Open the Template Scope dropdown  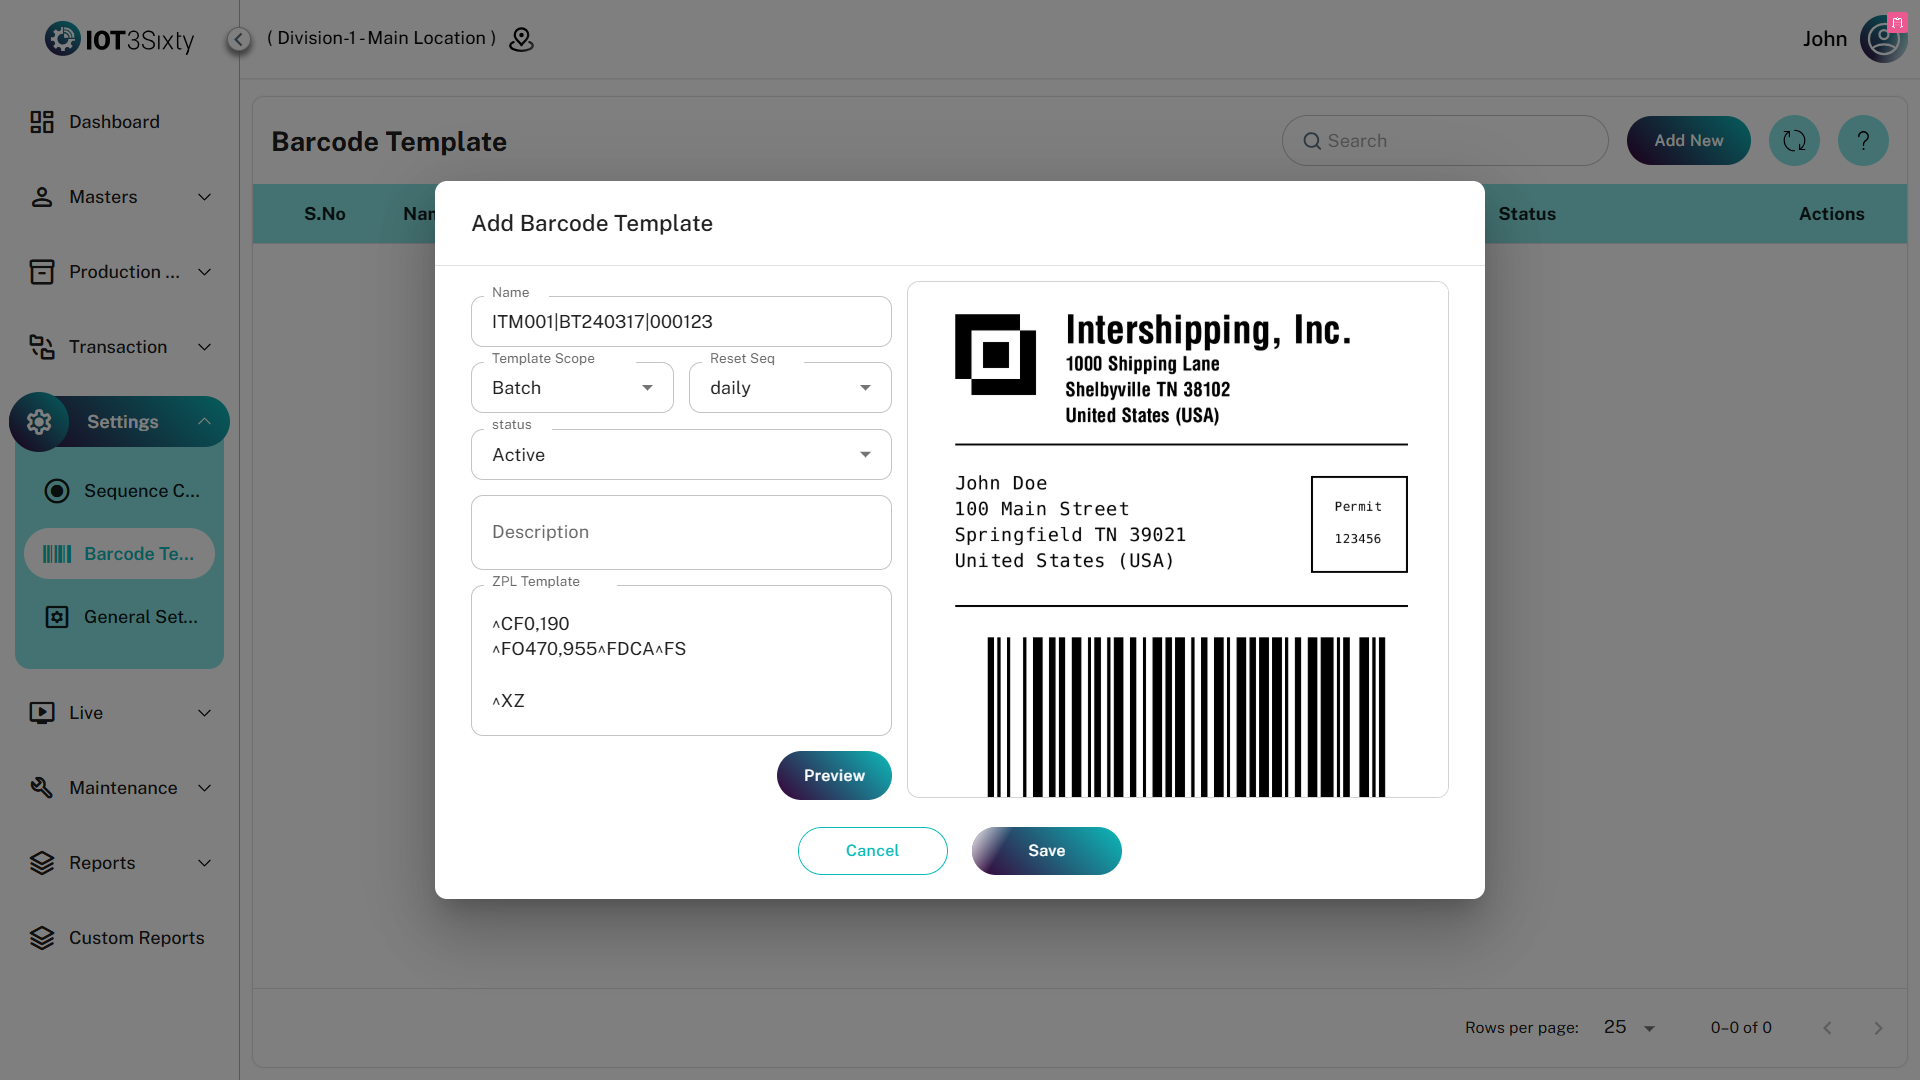(572, 388)
